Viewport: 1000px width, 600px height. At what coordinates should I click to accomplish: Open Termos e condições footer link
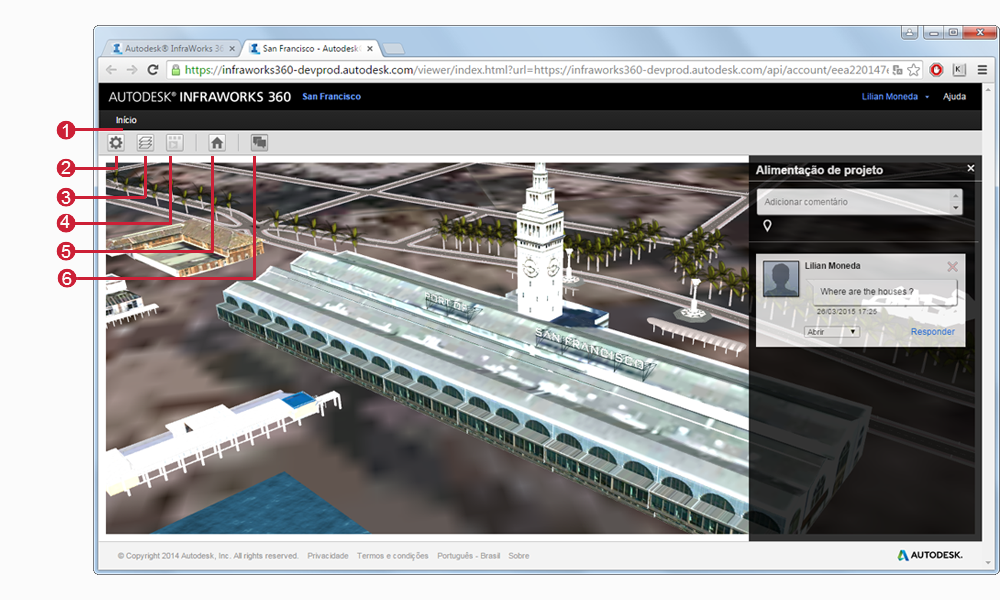click(x=393, y=555)
